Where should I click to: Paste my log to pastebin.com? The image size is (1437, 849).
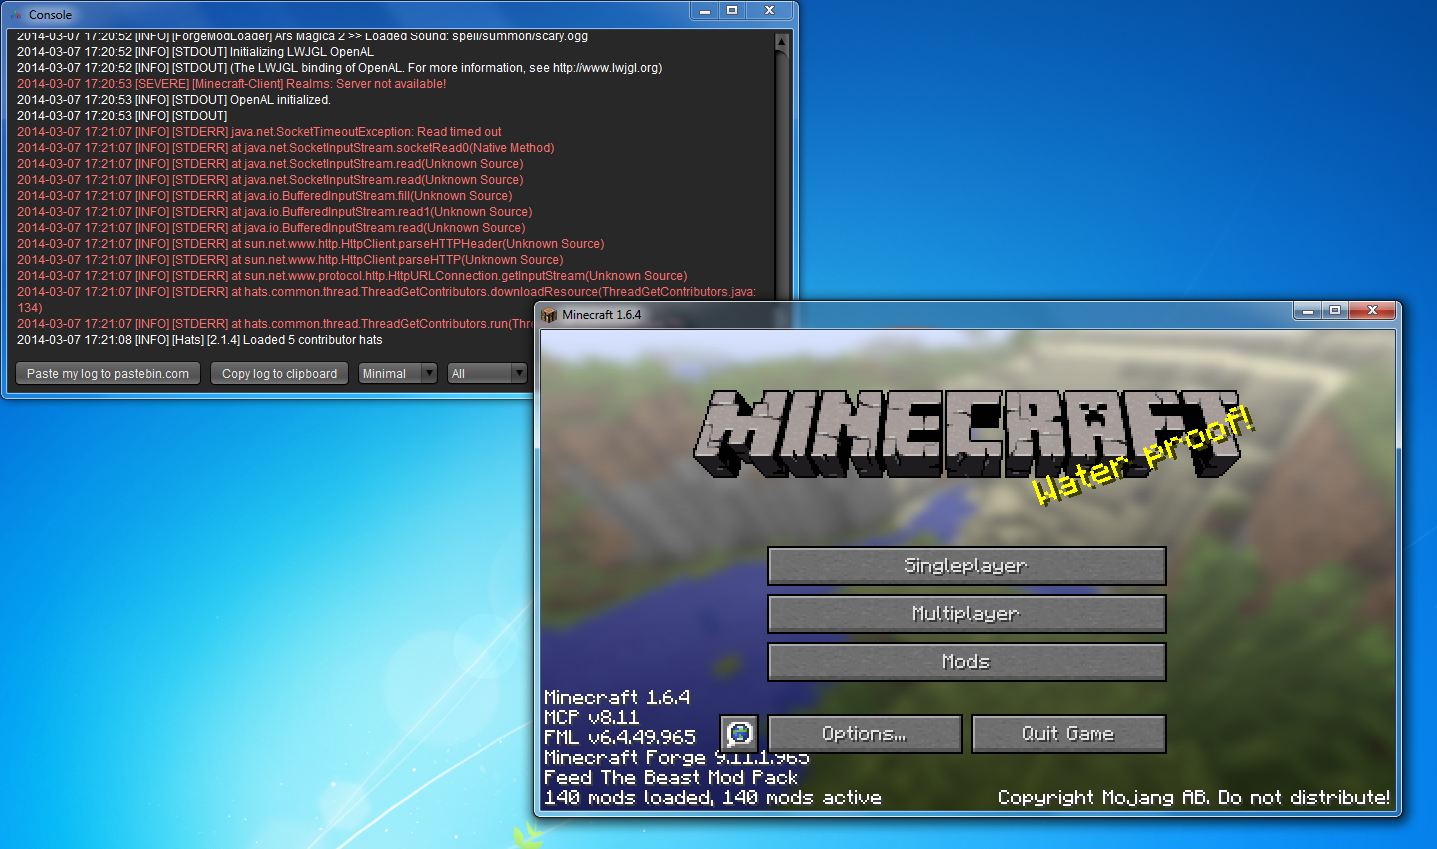pos(108,374)
